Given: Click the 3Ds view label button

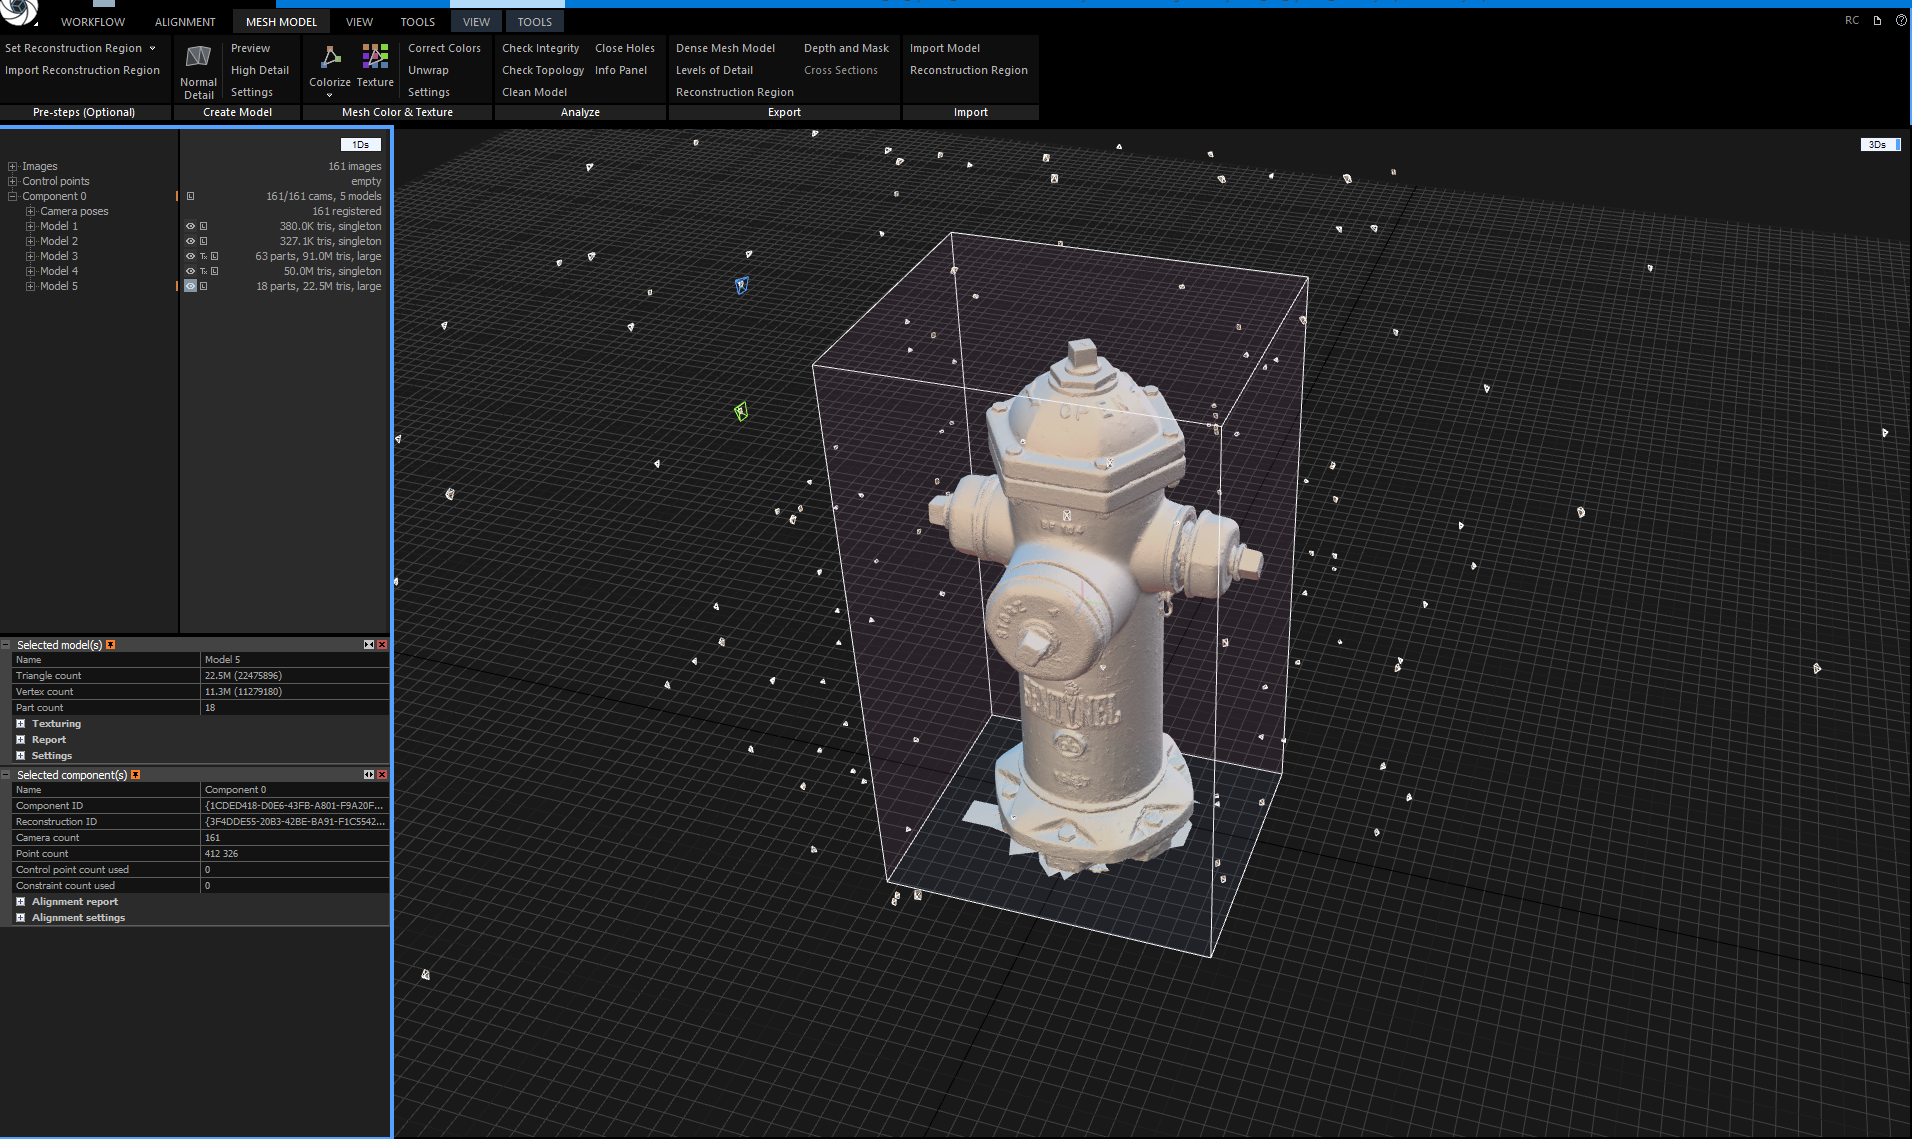Looking at the screenshot, I should 1878,145.
